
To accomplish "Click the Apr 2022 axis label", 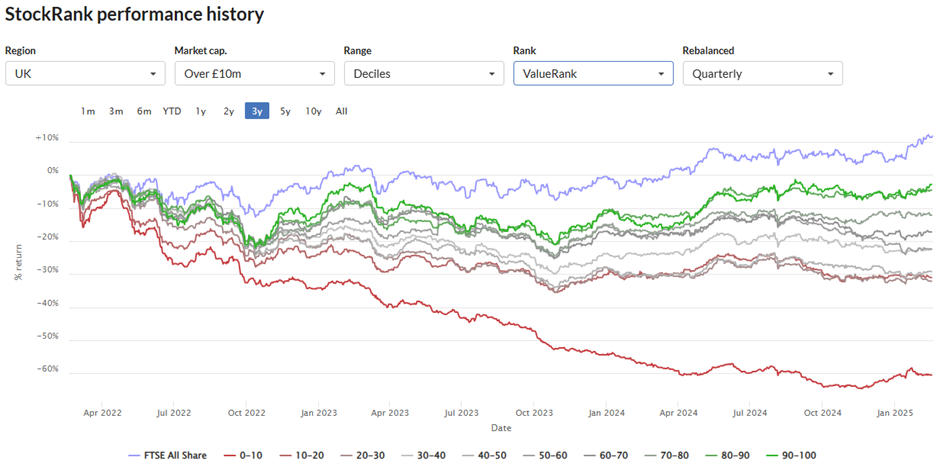I will (x=102, y=413).
